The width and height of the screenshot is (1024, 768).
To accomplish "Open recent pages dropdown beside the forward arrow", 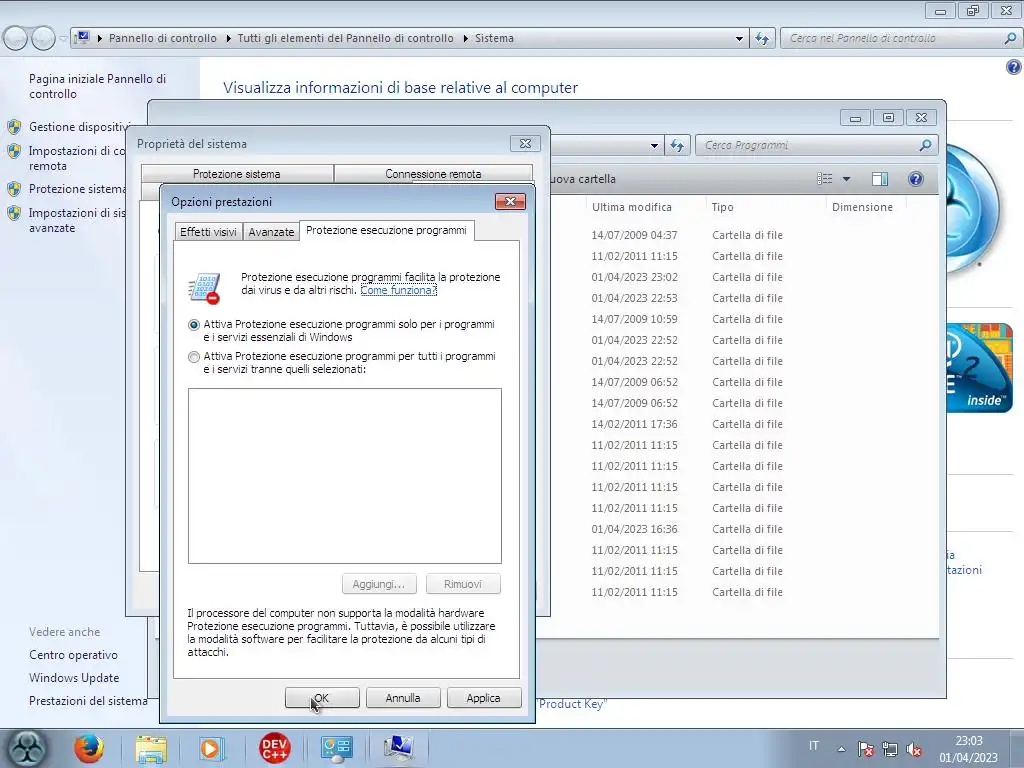I will point(63,39).
